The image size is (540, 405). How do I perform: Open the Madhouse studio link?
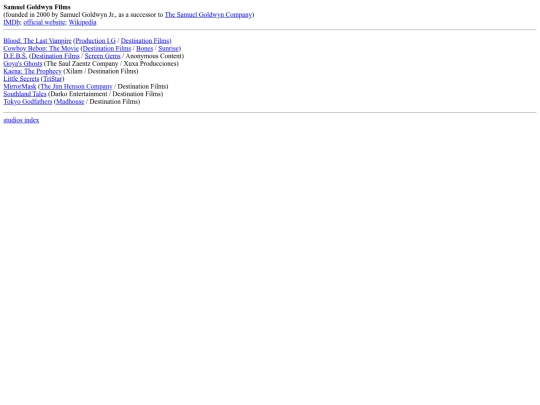click(70, 102)
